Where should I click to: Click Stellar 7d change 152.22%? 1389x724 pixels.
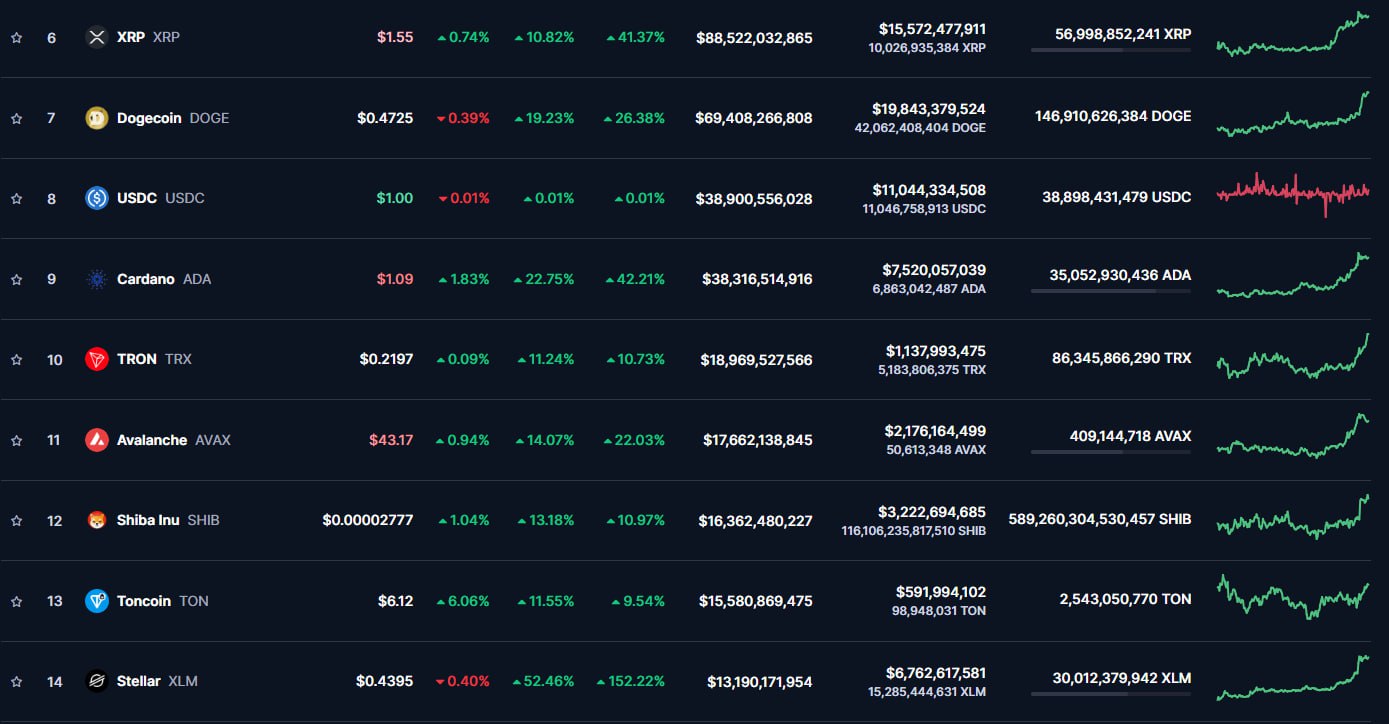631,682
